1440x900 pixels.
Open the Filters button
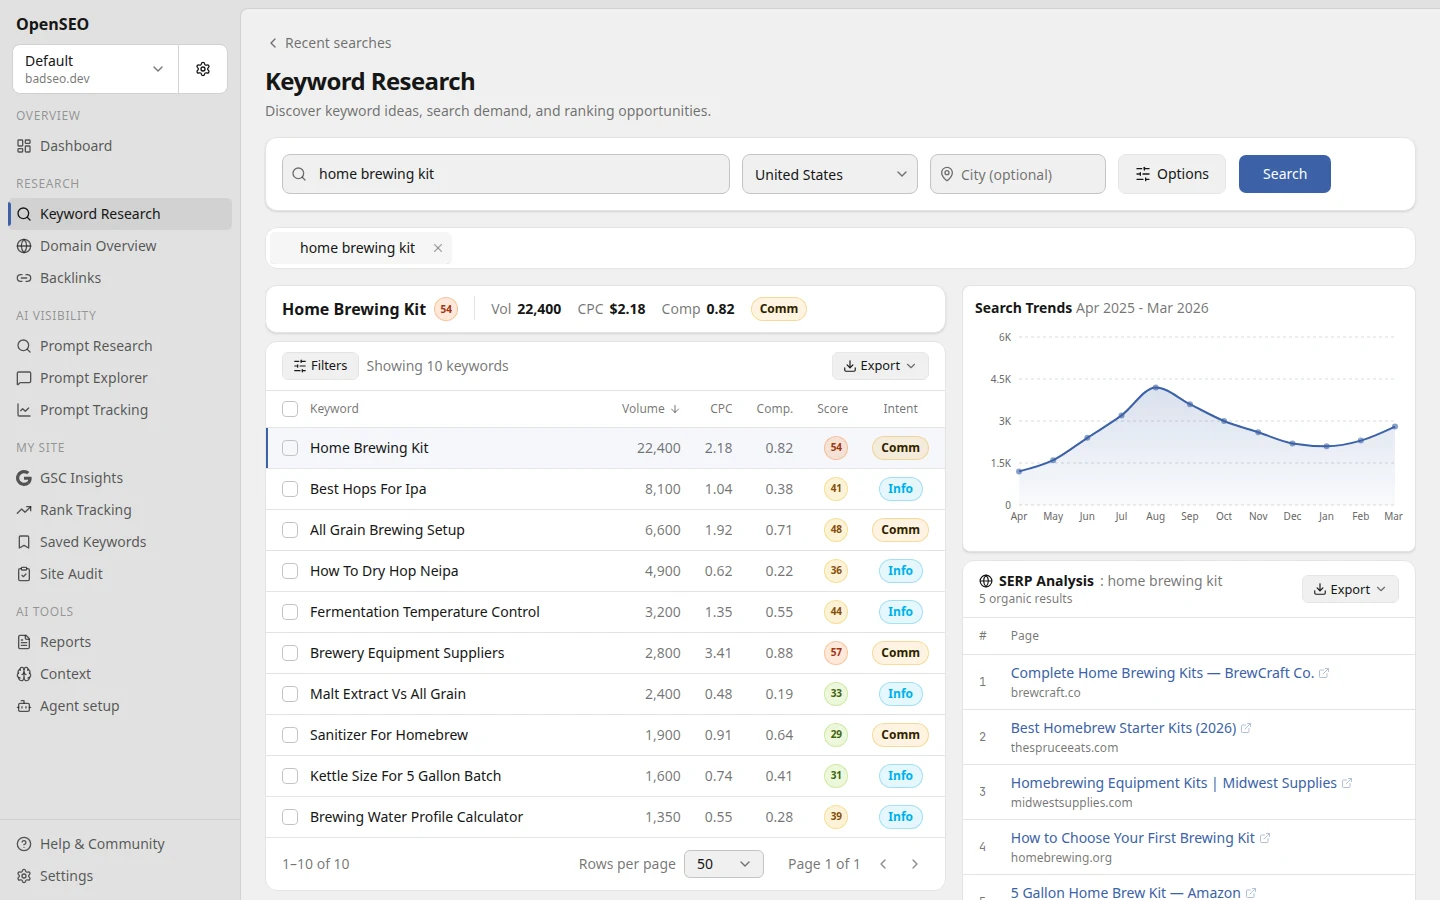click(320, 366)
